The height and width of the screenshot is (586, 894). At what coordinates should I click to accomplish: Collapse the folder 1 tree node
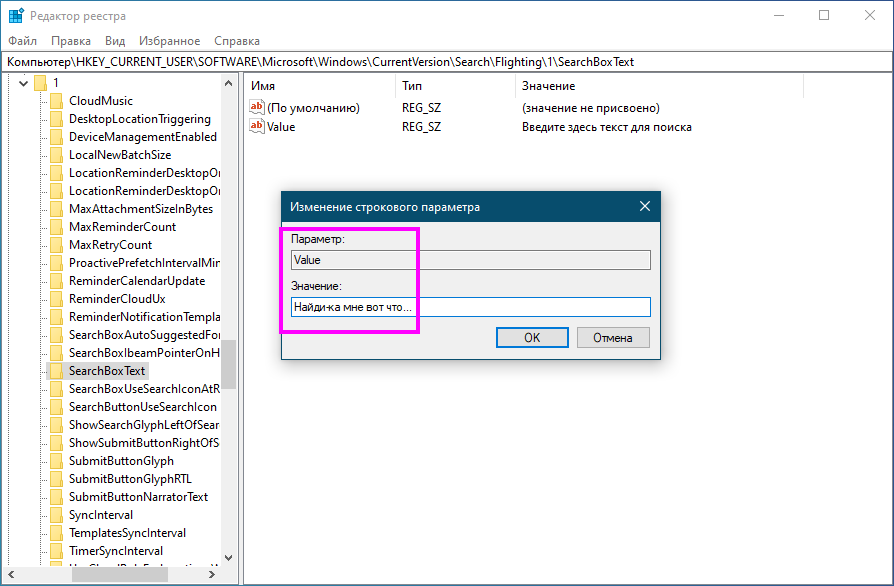point(23,83)
